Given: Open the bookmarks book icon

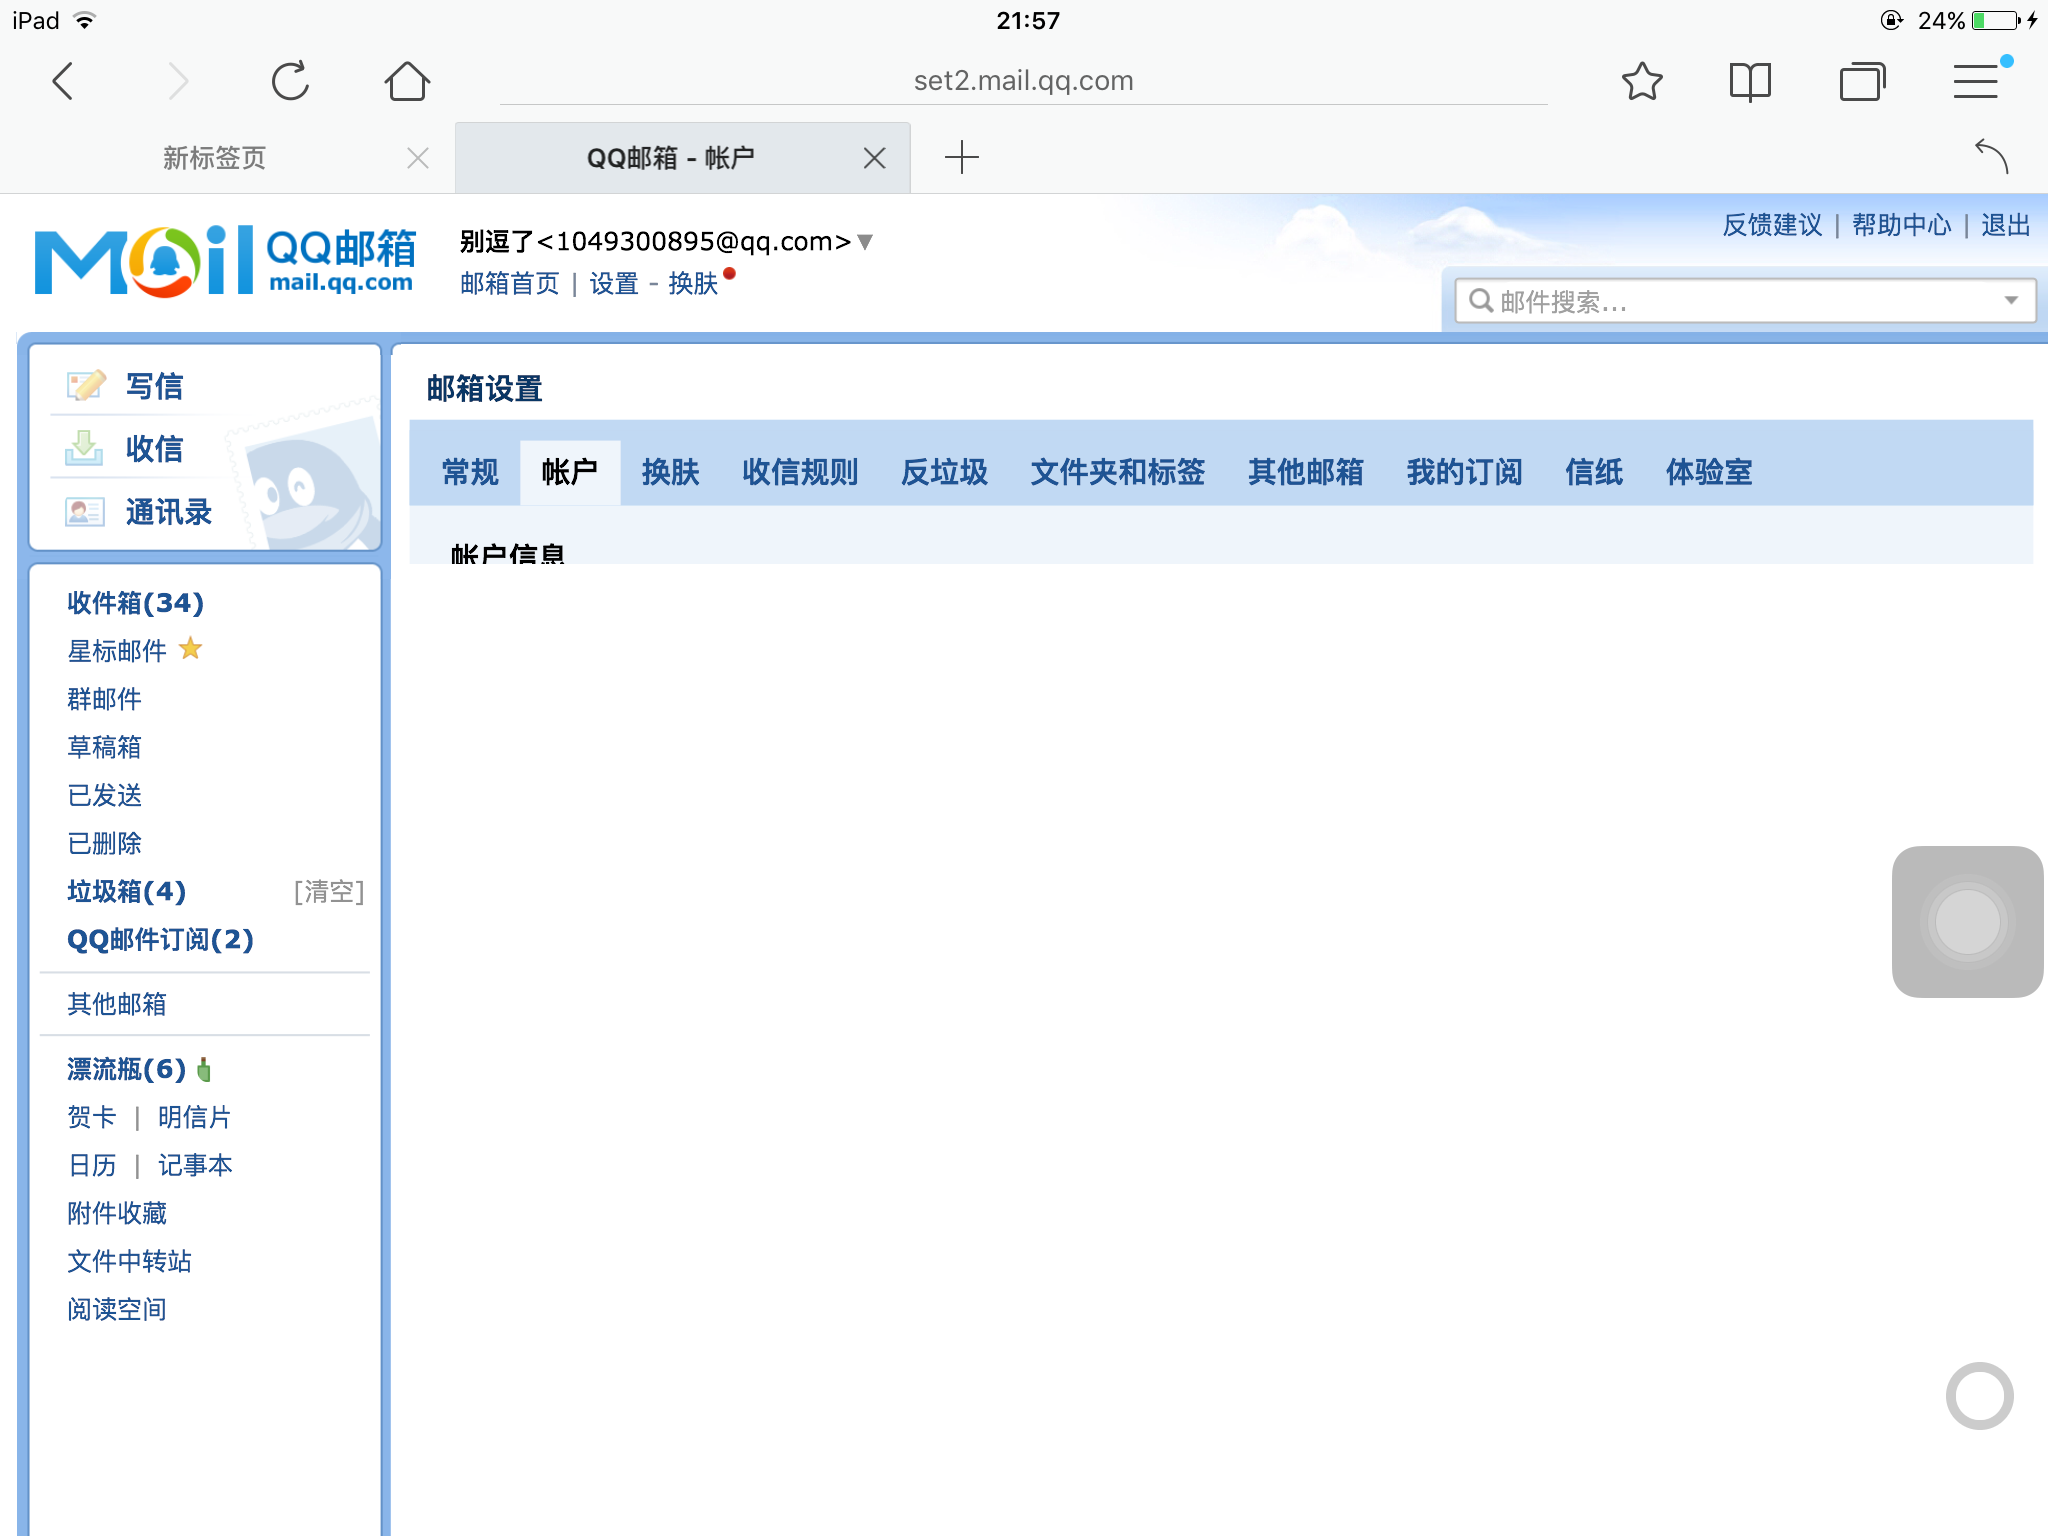Looking at the screenshot, I should click(1750, 81).
